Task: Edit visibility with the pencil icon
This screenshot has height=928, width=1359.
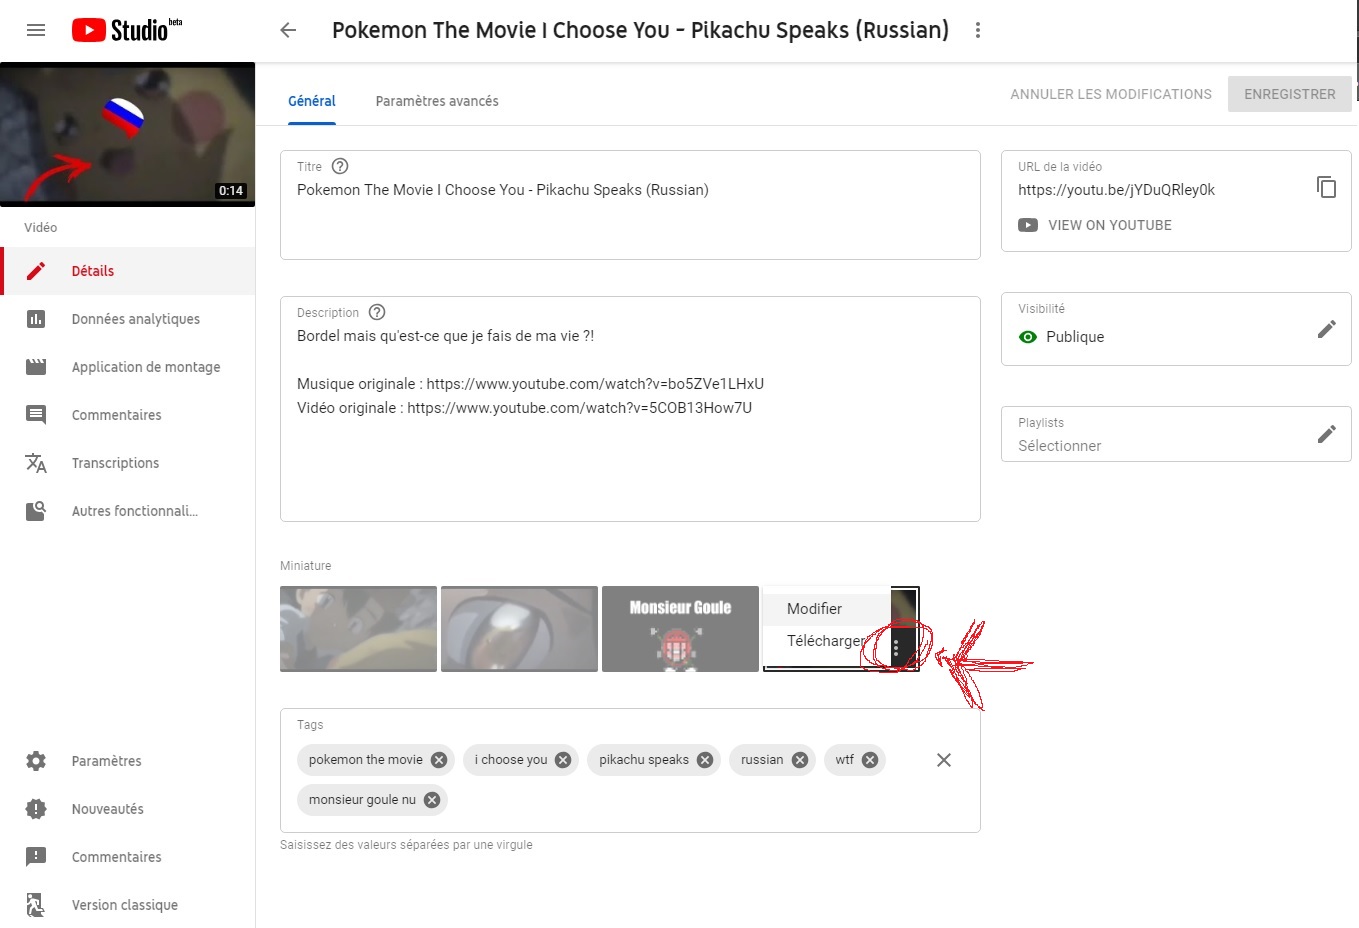Action: (x=1326, y=329)
